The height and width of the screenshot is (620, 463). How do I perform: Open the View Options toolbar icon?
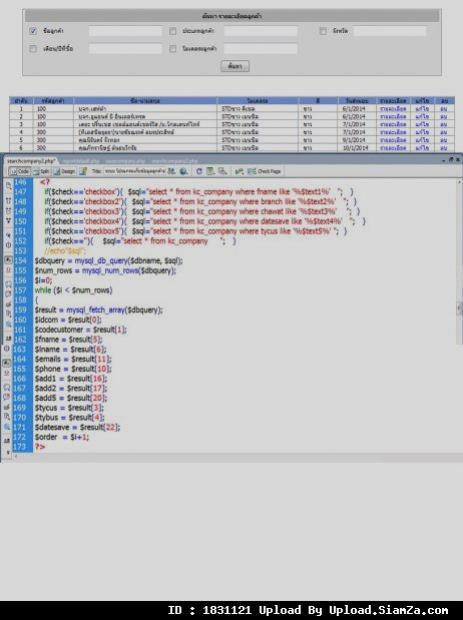click(x=210, y=171)
